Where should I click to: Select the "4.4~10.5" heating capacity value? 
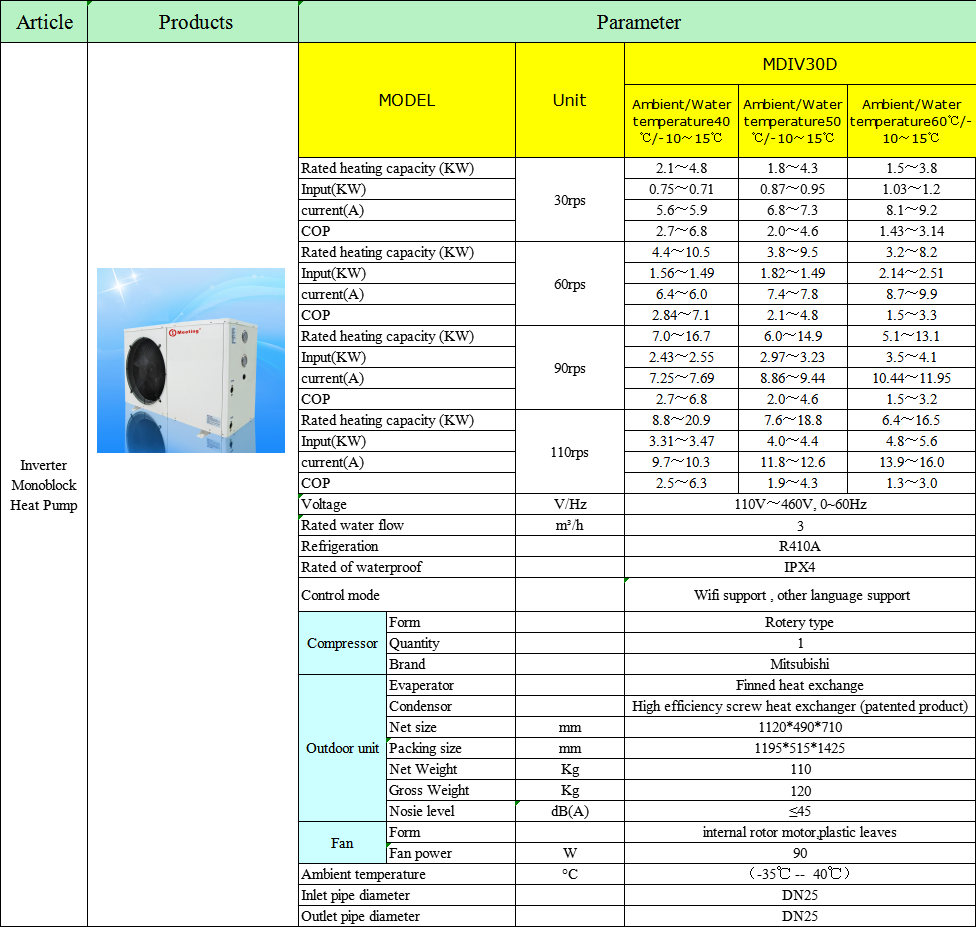tap(682, 252)
